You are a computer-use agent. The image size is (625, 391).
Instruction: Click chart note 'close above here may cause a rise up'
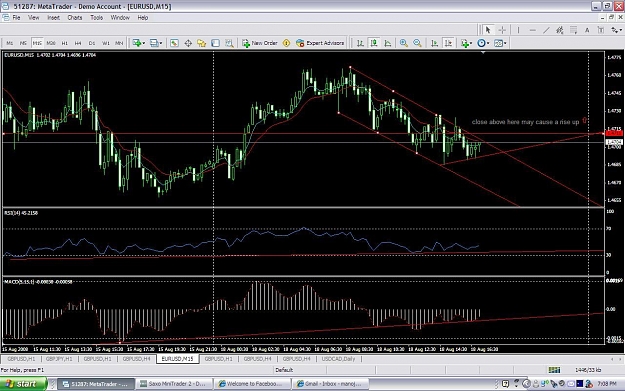525,122
